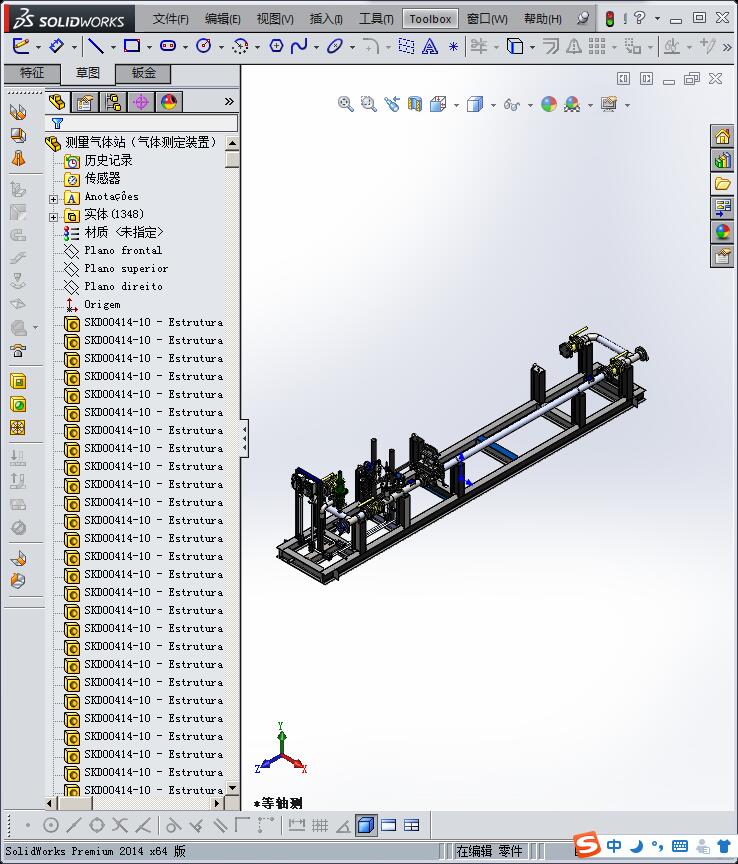Select the Spline sketch tool
The height and width of the screenshot is (864, 738).
coord(299,46)
